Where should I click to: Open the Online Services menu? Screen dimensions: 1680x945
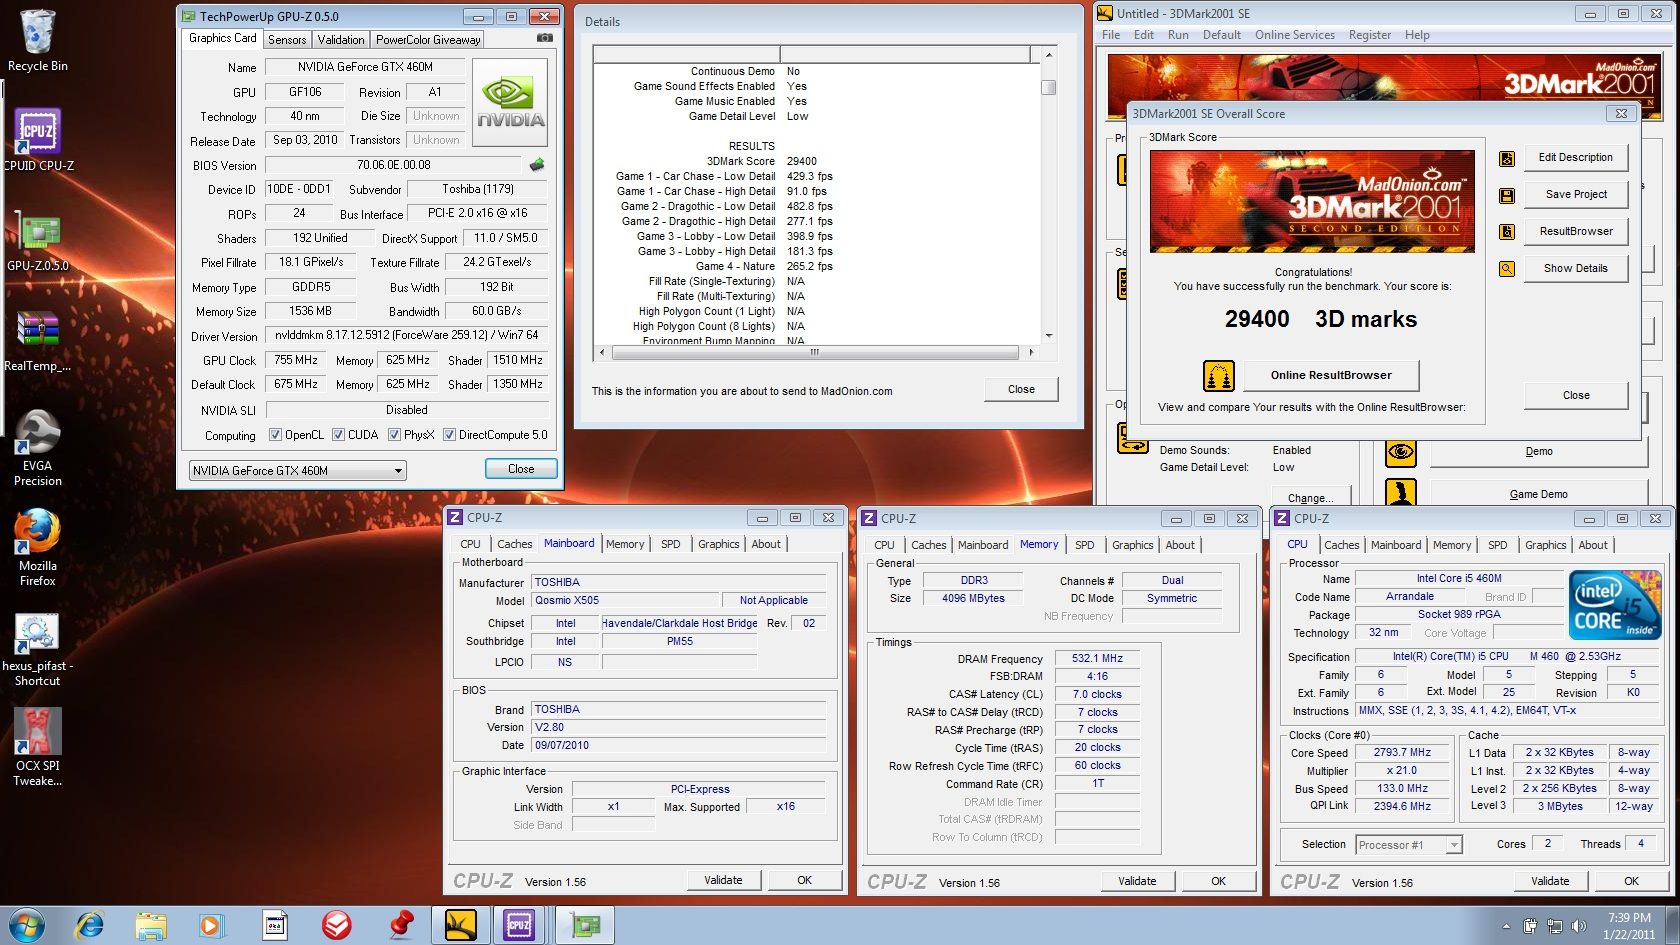pos(1295,35)
